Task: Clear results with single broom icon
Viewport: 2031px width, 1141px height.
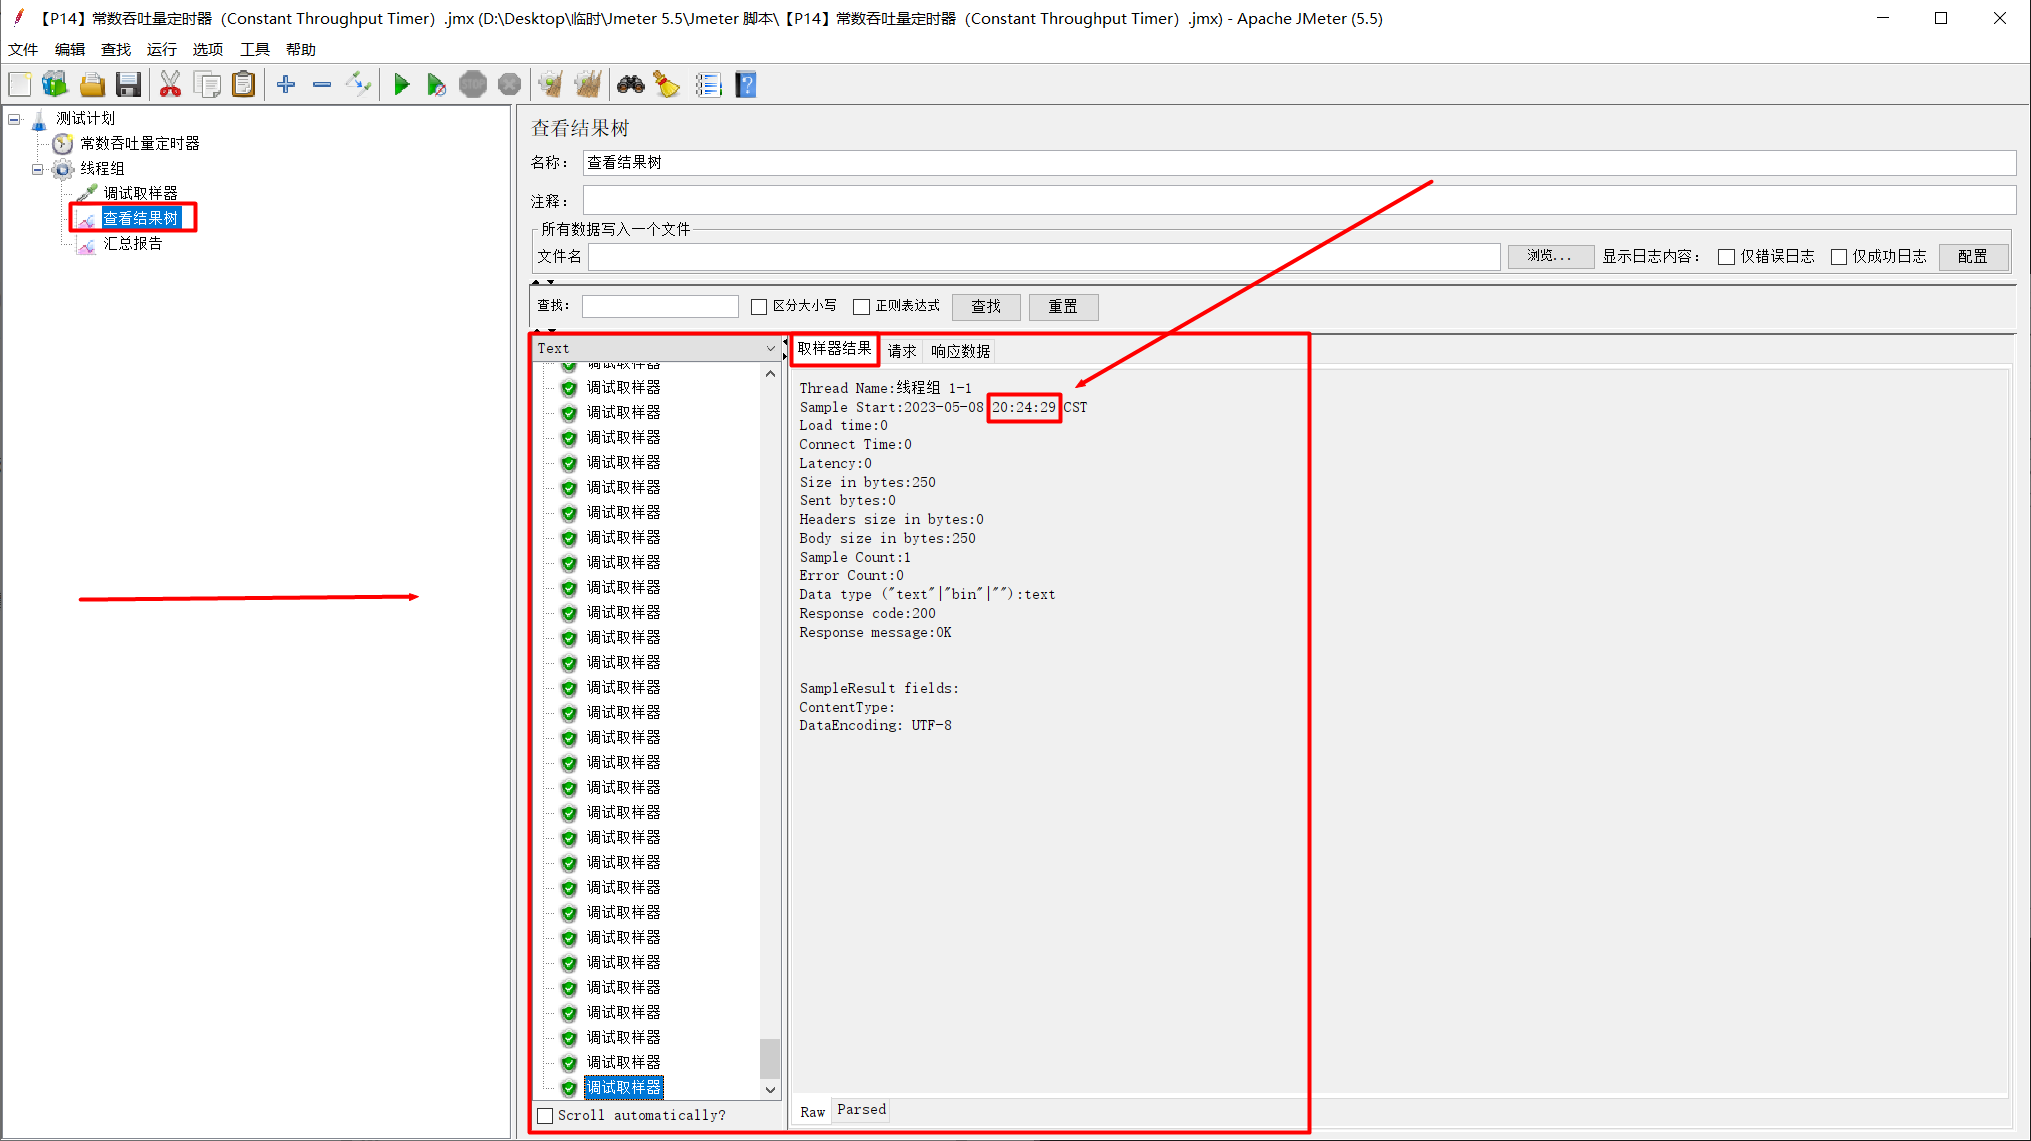Action: pyautogui.click(x=551, y=85)
